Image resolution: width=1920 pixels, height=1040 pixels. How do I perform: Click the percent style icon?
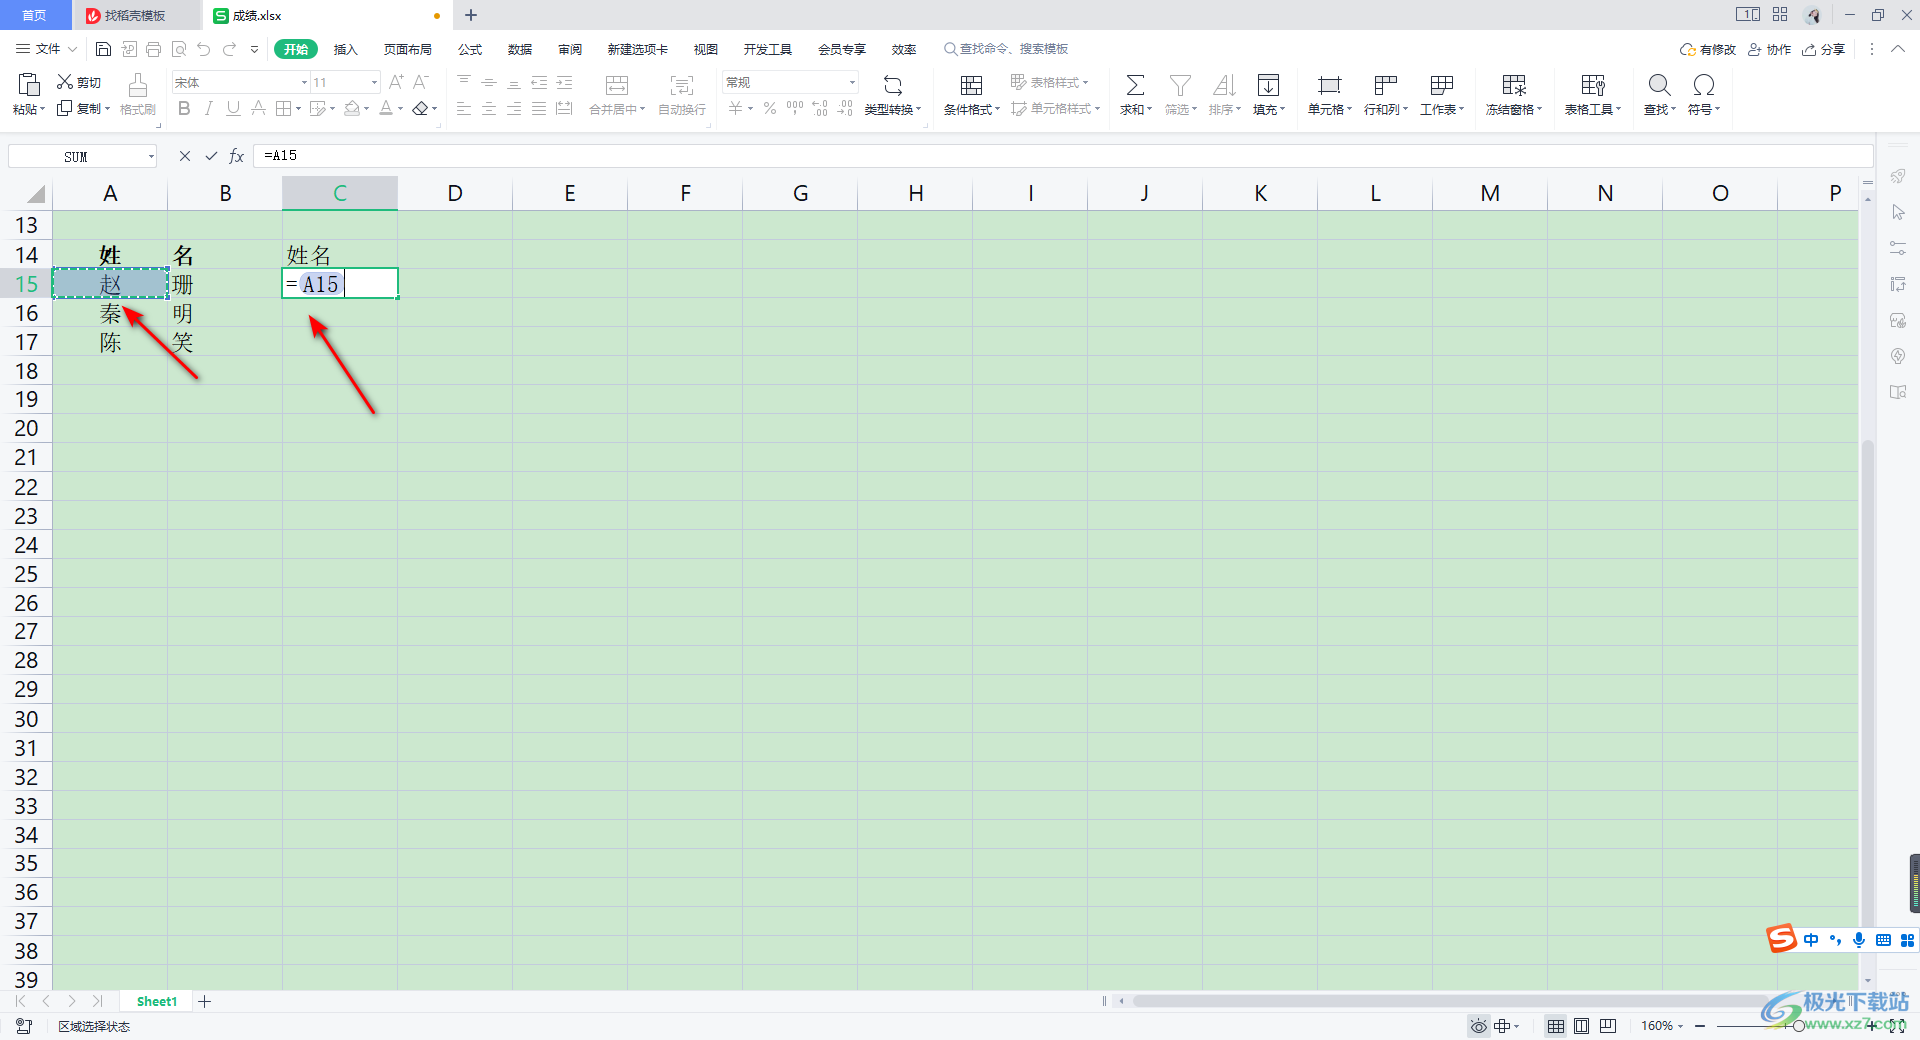click(770, 108)
